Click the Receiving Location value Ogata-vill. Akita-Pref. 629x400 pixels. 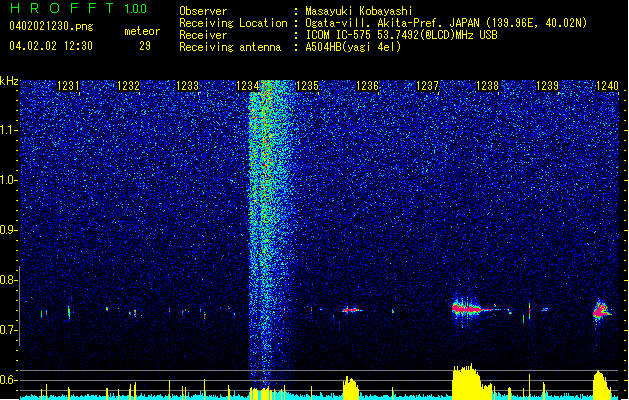pyautogui.click(x=376, y=23)
